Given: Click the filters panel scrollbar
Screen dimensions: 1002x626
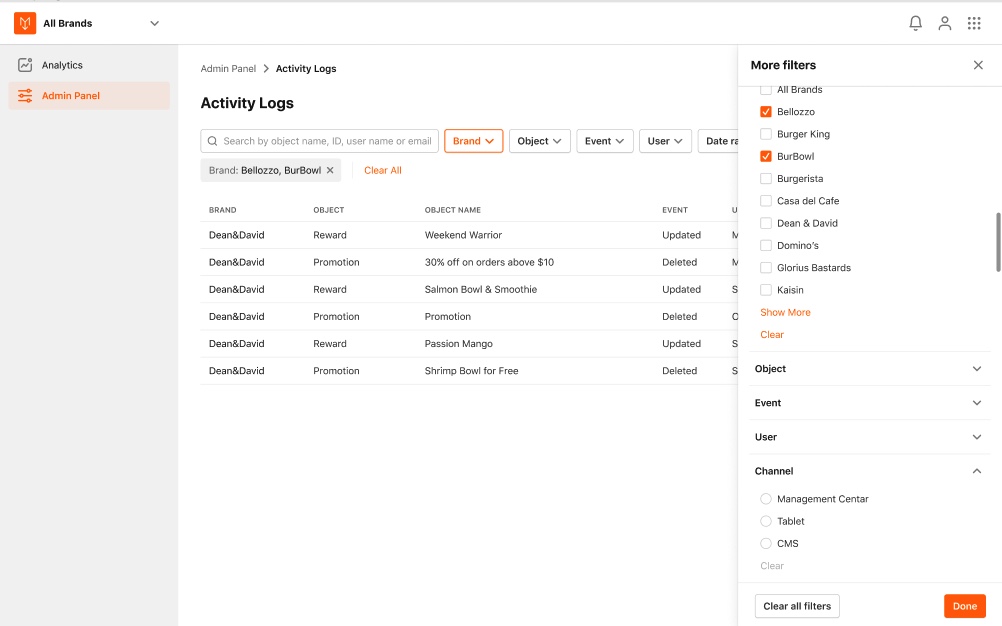Looking at the screenshot, I should (998, 242).
